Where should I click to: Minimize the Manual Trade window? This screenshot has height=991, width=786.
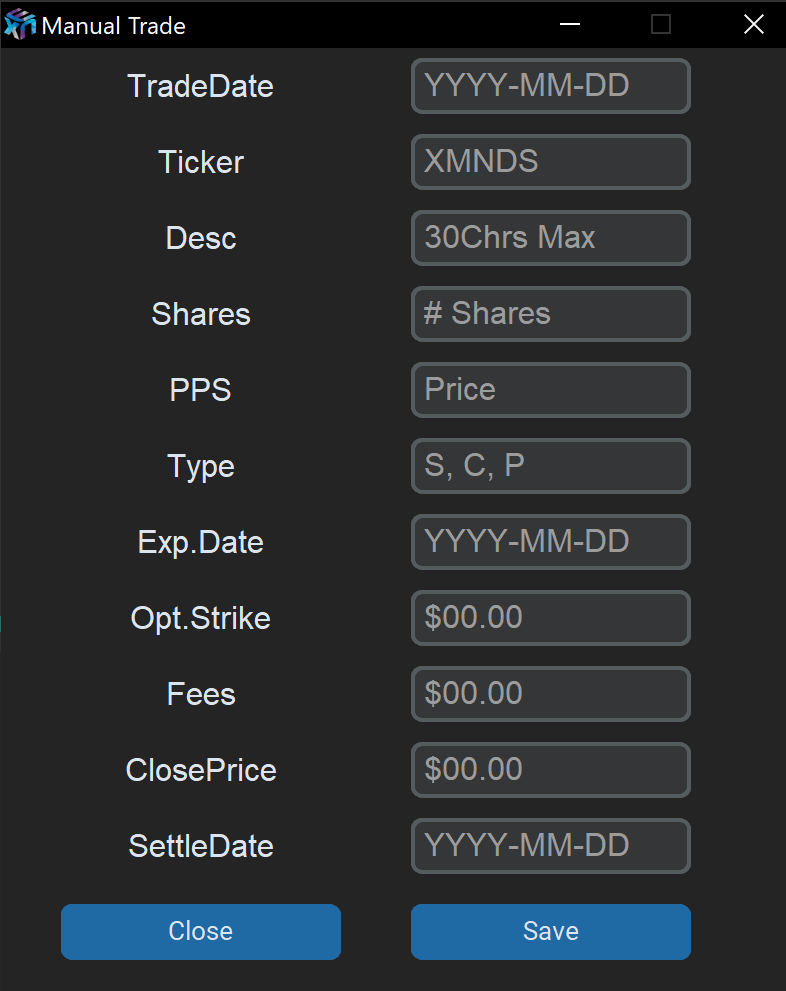[570, 24]
